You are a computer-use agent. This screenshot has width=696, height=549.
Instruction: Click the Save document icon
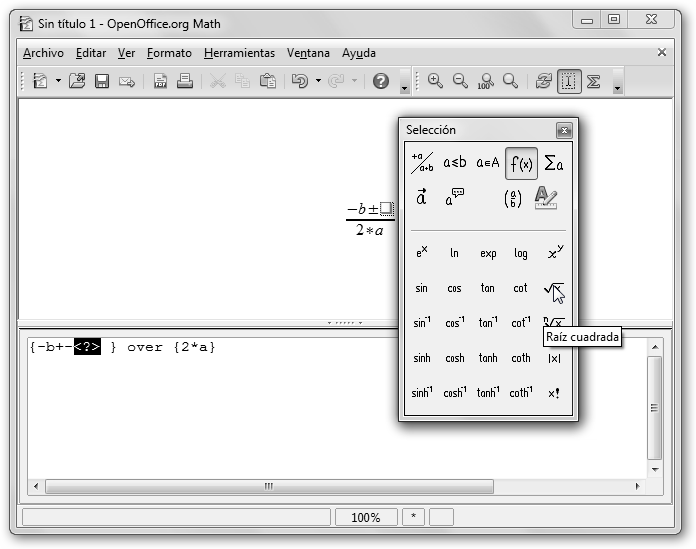[x=102, y=82]
